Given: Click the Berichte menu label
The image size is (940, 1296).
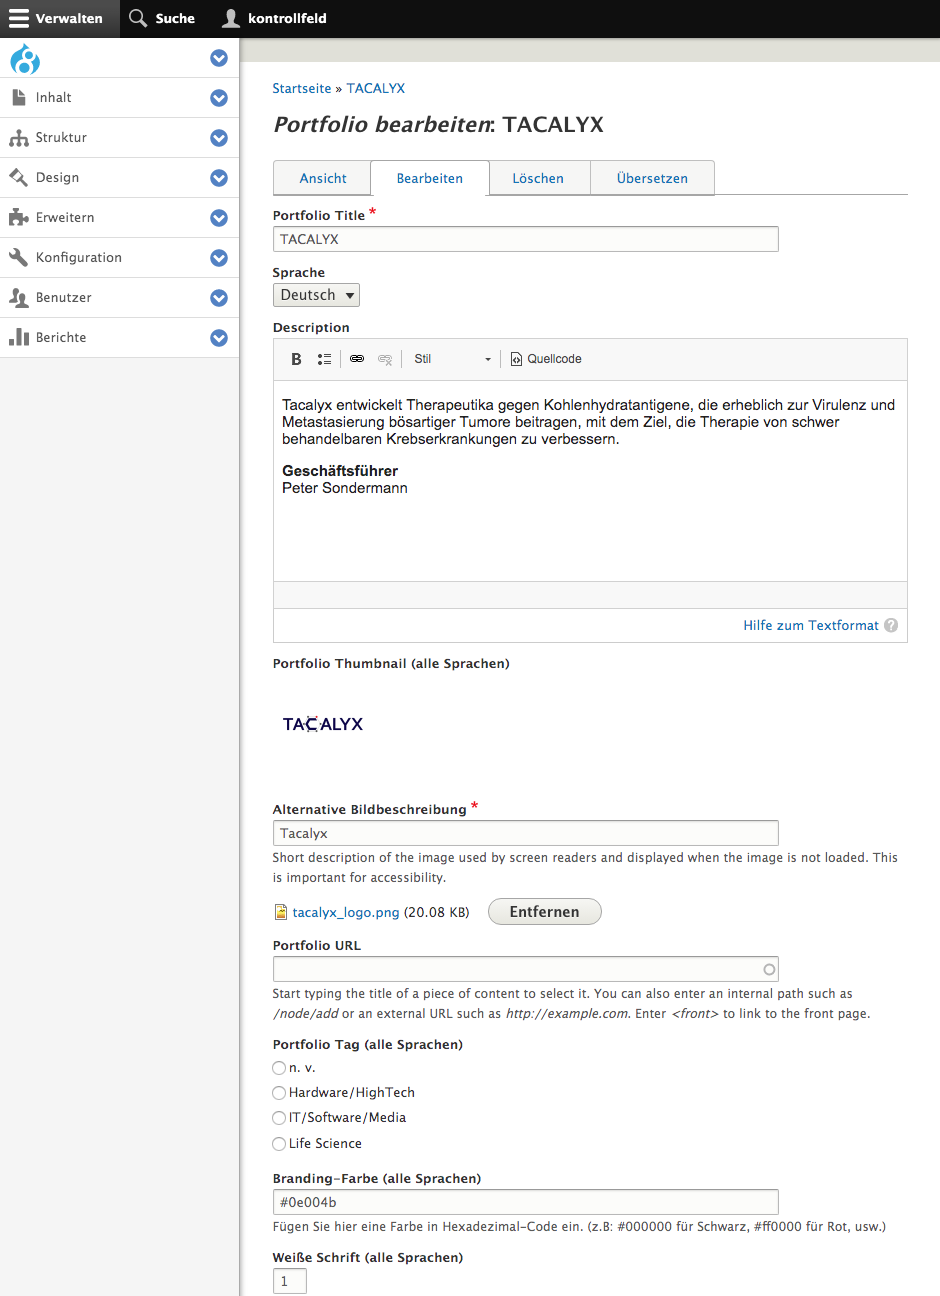Looking at the screenshot, I should [x=61, y=337].
